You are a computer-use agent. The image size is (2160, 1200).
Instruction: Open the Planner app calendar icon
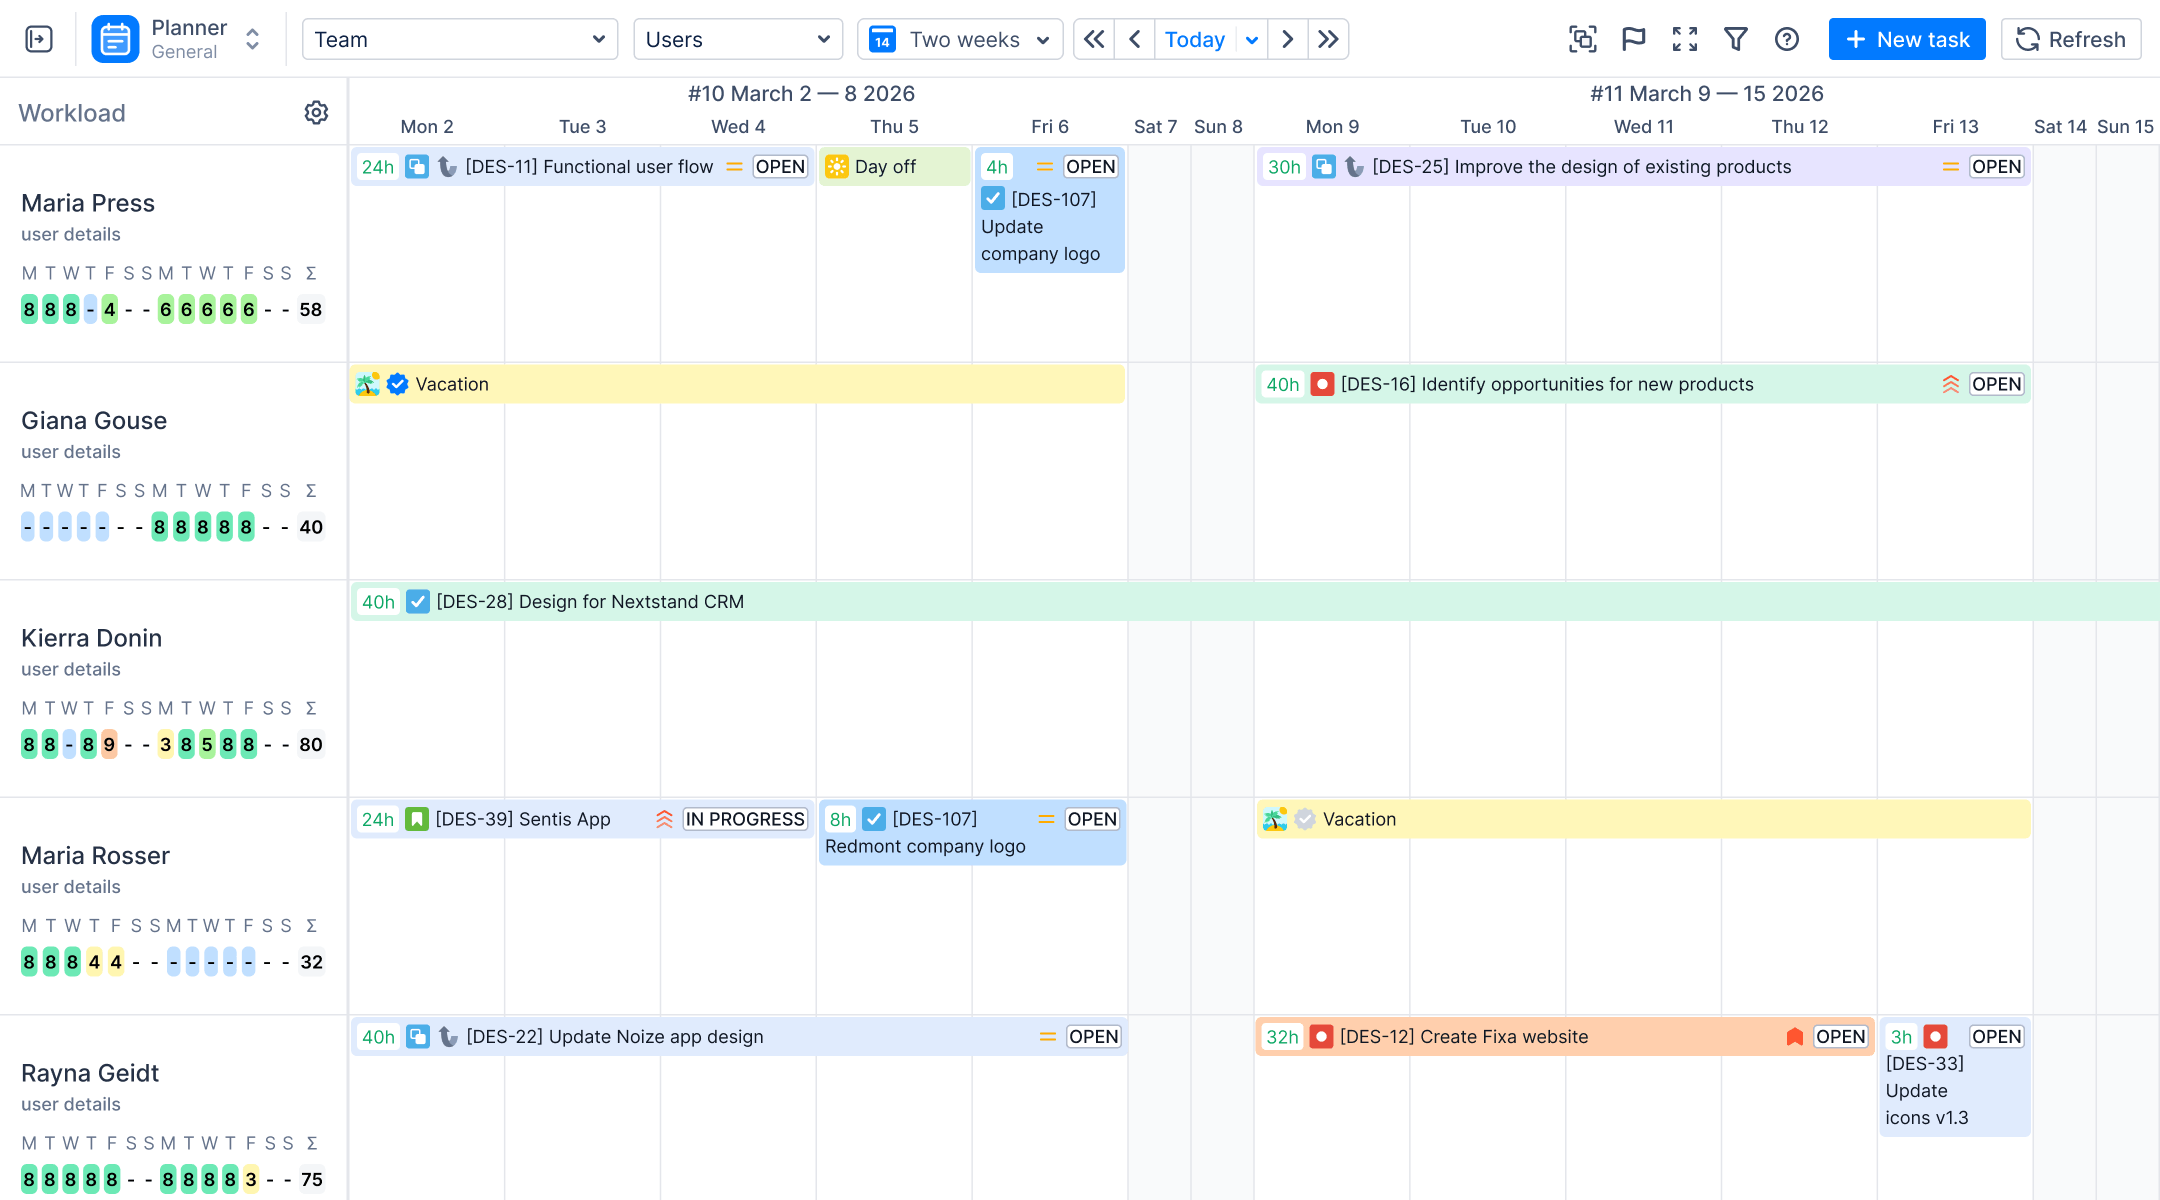115,39
